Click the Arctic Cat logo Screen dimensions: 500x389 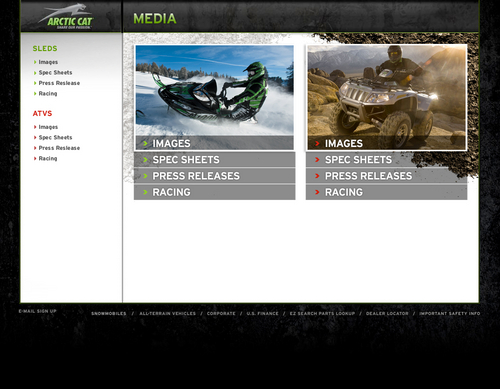coord(67,17)
